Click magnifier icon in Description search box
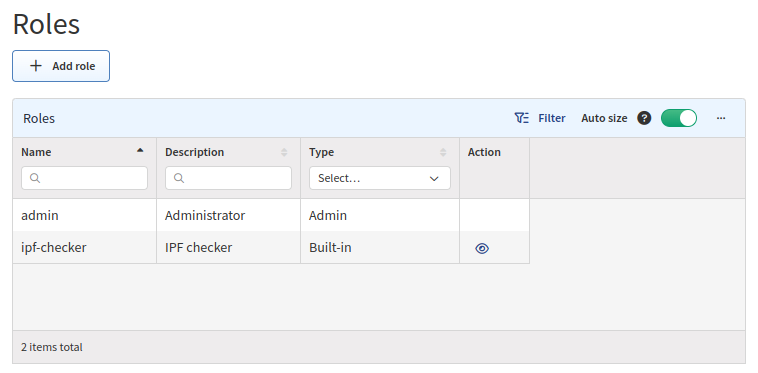This screenshot has height=373, width=758. 179,178
